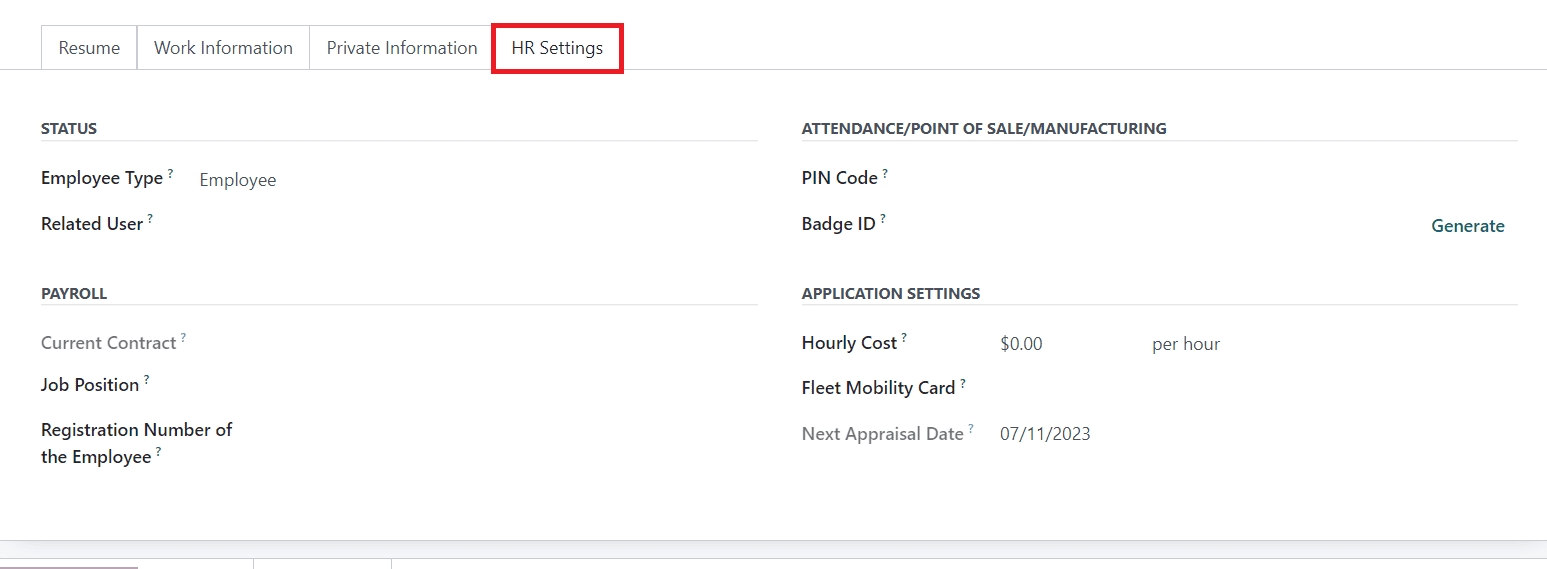Click help tooltip icon beside PIN Code
This screenshot has height=569, width=1547.
(885, 173)
